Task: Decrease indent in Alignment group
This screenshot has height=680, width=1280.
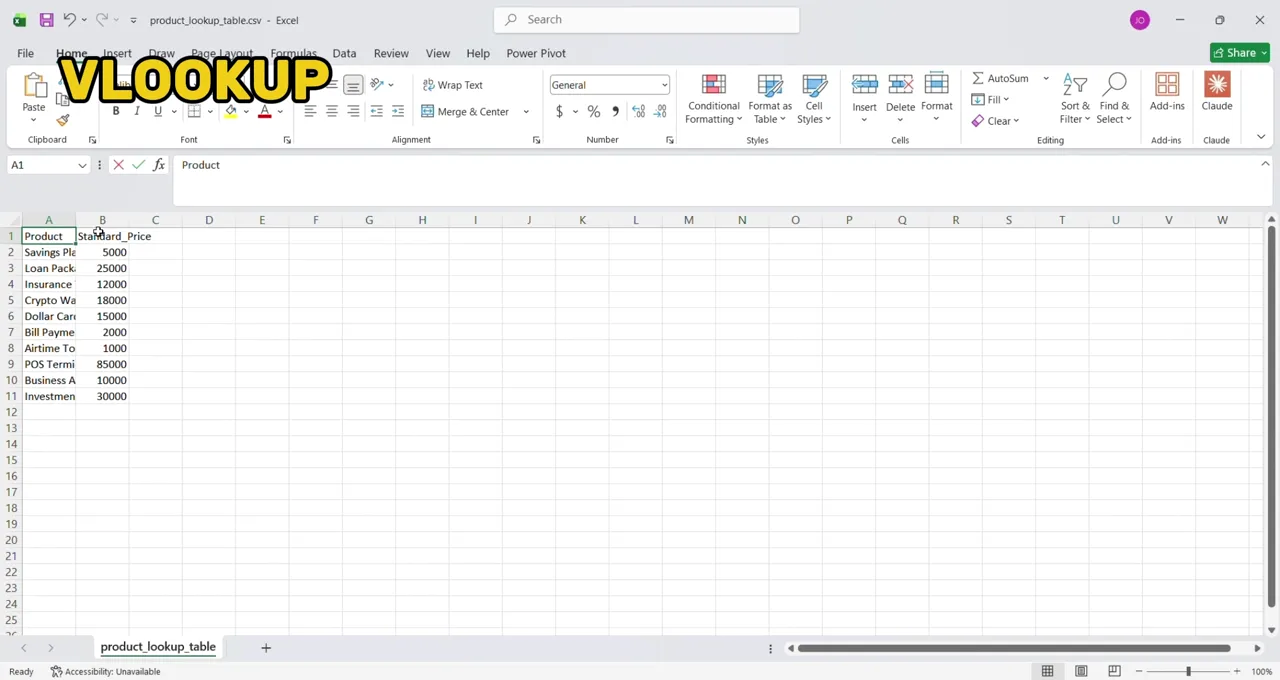Action: coord(376,111)
